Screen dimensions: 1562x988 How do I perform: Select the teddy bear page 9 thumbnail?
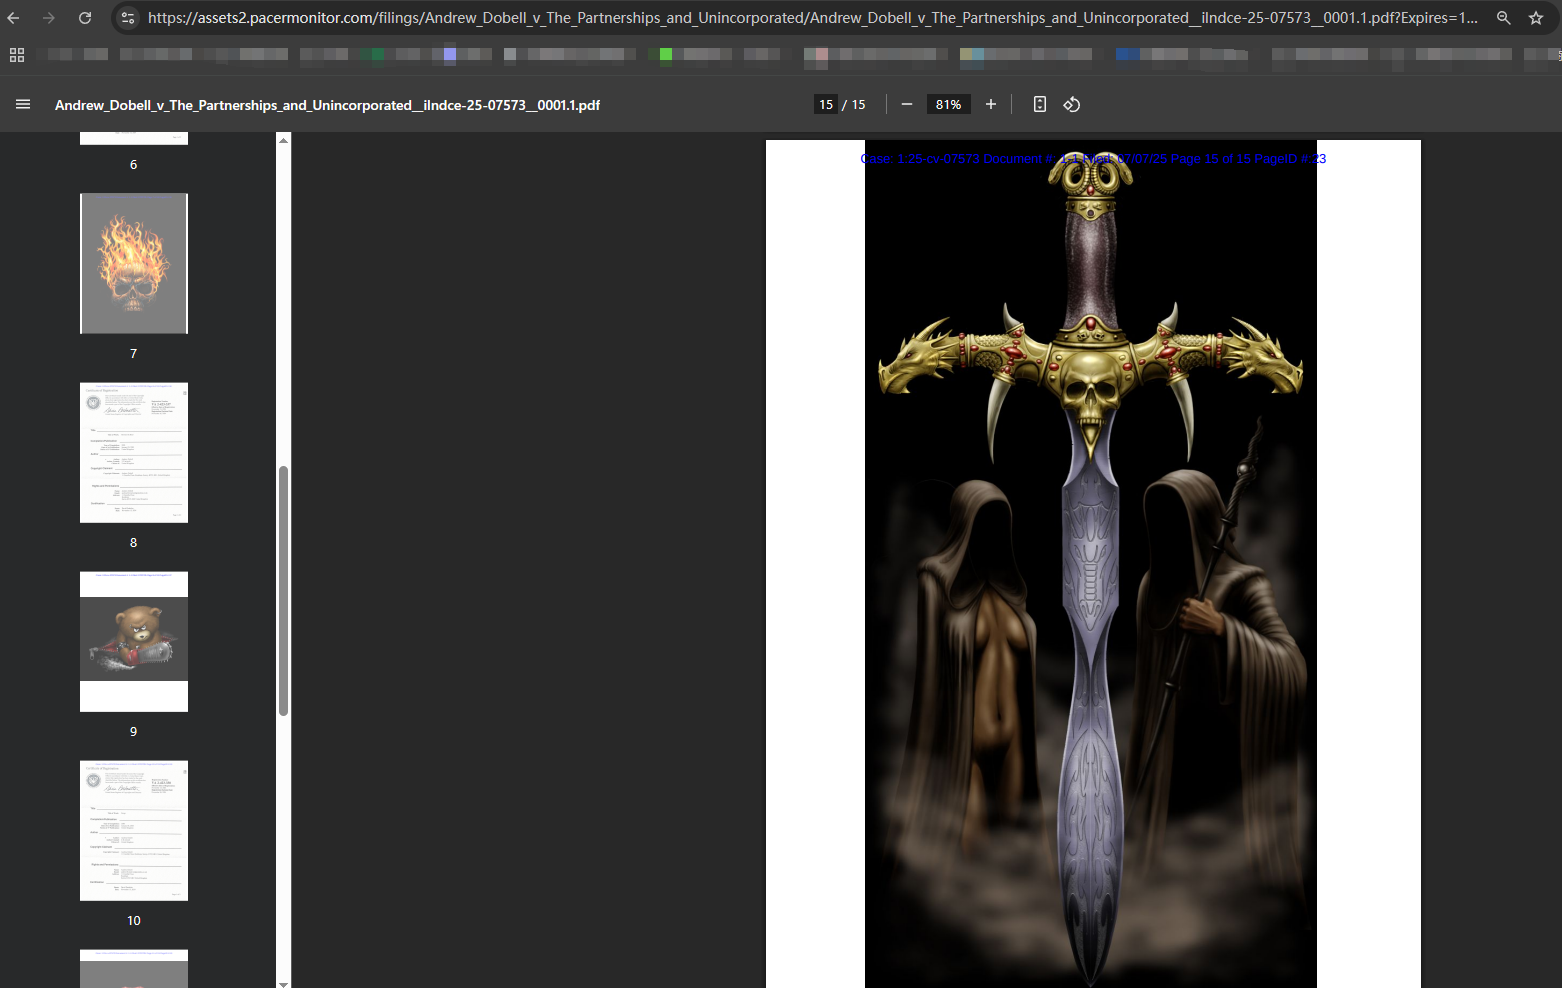tap(134, 641)
